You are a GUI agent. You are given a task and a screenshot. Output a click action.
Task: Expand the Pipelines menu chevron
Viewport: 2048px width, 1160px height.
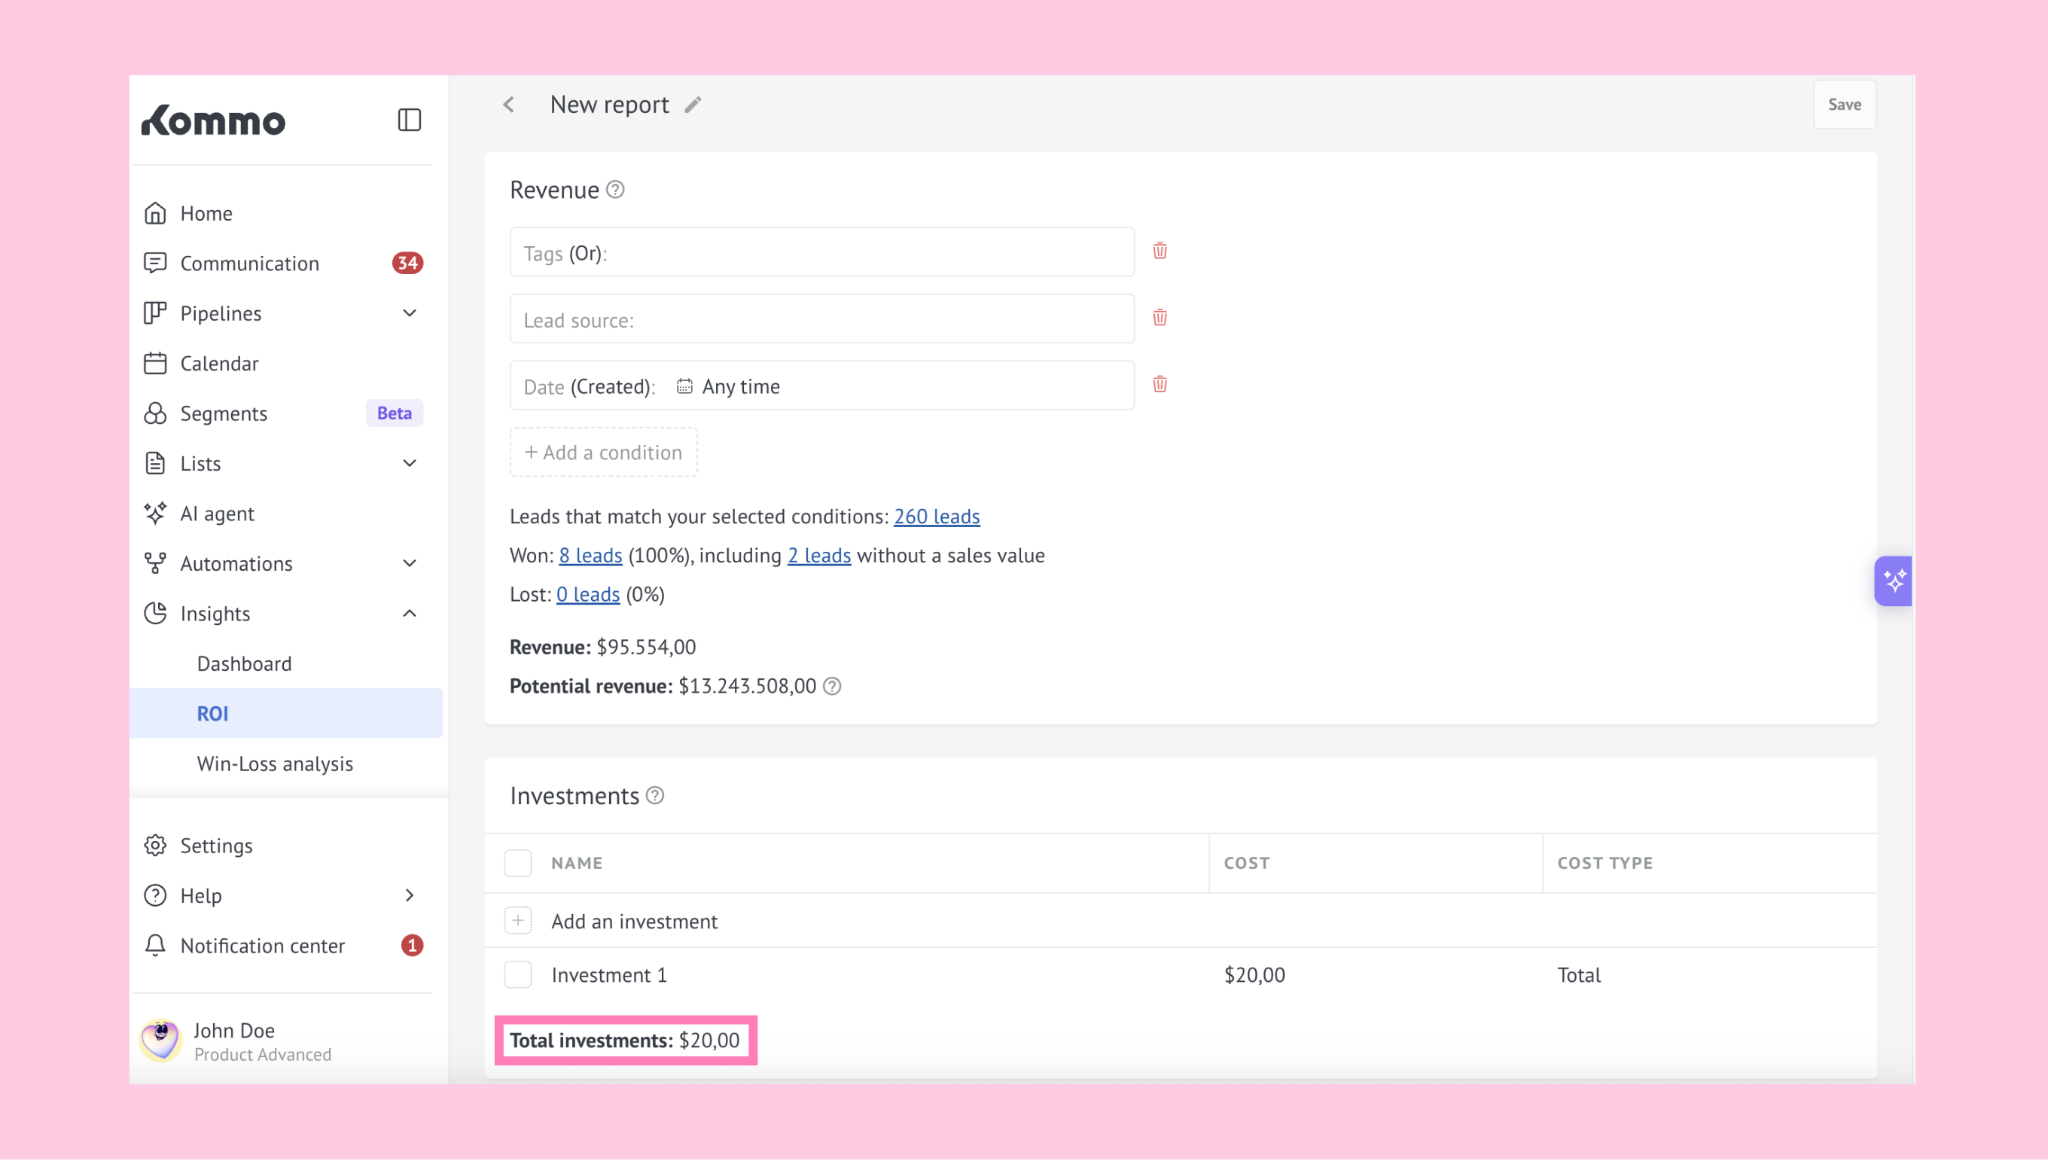click(x=410, y=313)
